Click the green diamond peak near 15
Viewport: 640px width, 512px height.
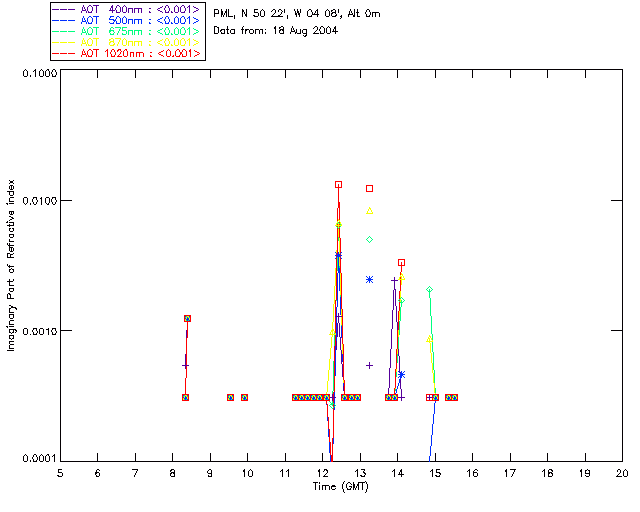(x=429, y=289)
